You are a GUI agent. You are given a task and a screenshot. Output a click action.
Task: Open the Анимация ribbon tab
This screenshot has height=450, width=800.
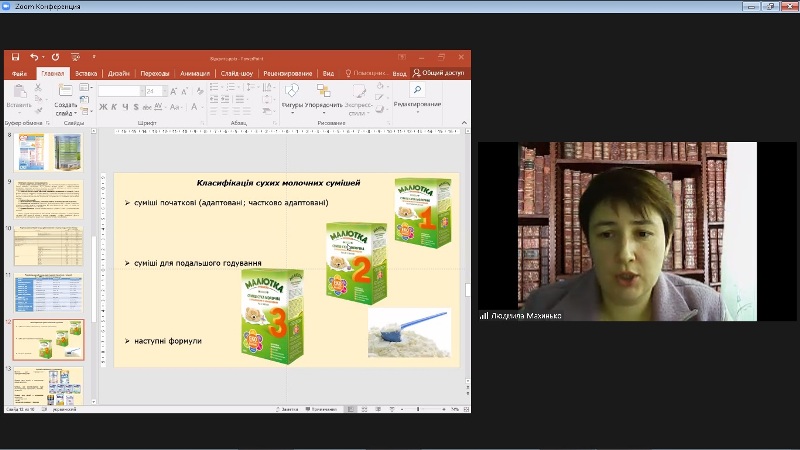pyautogui.click(x=195, y=73)
